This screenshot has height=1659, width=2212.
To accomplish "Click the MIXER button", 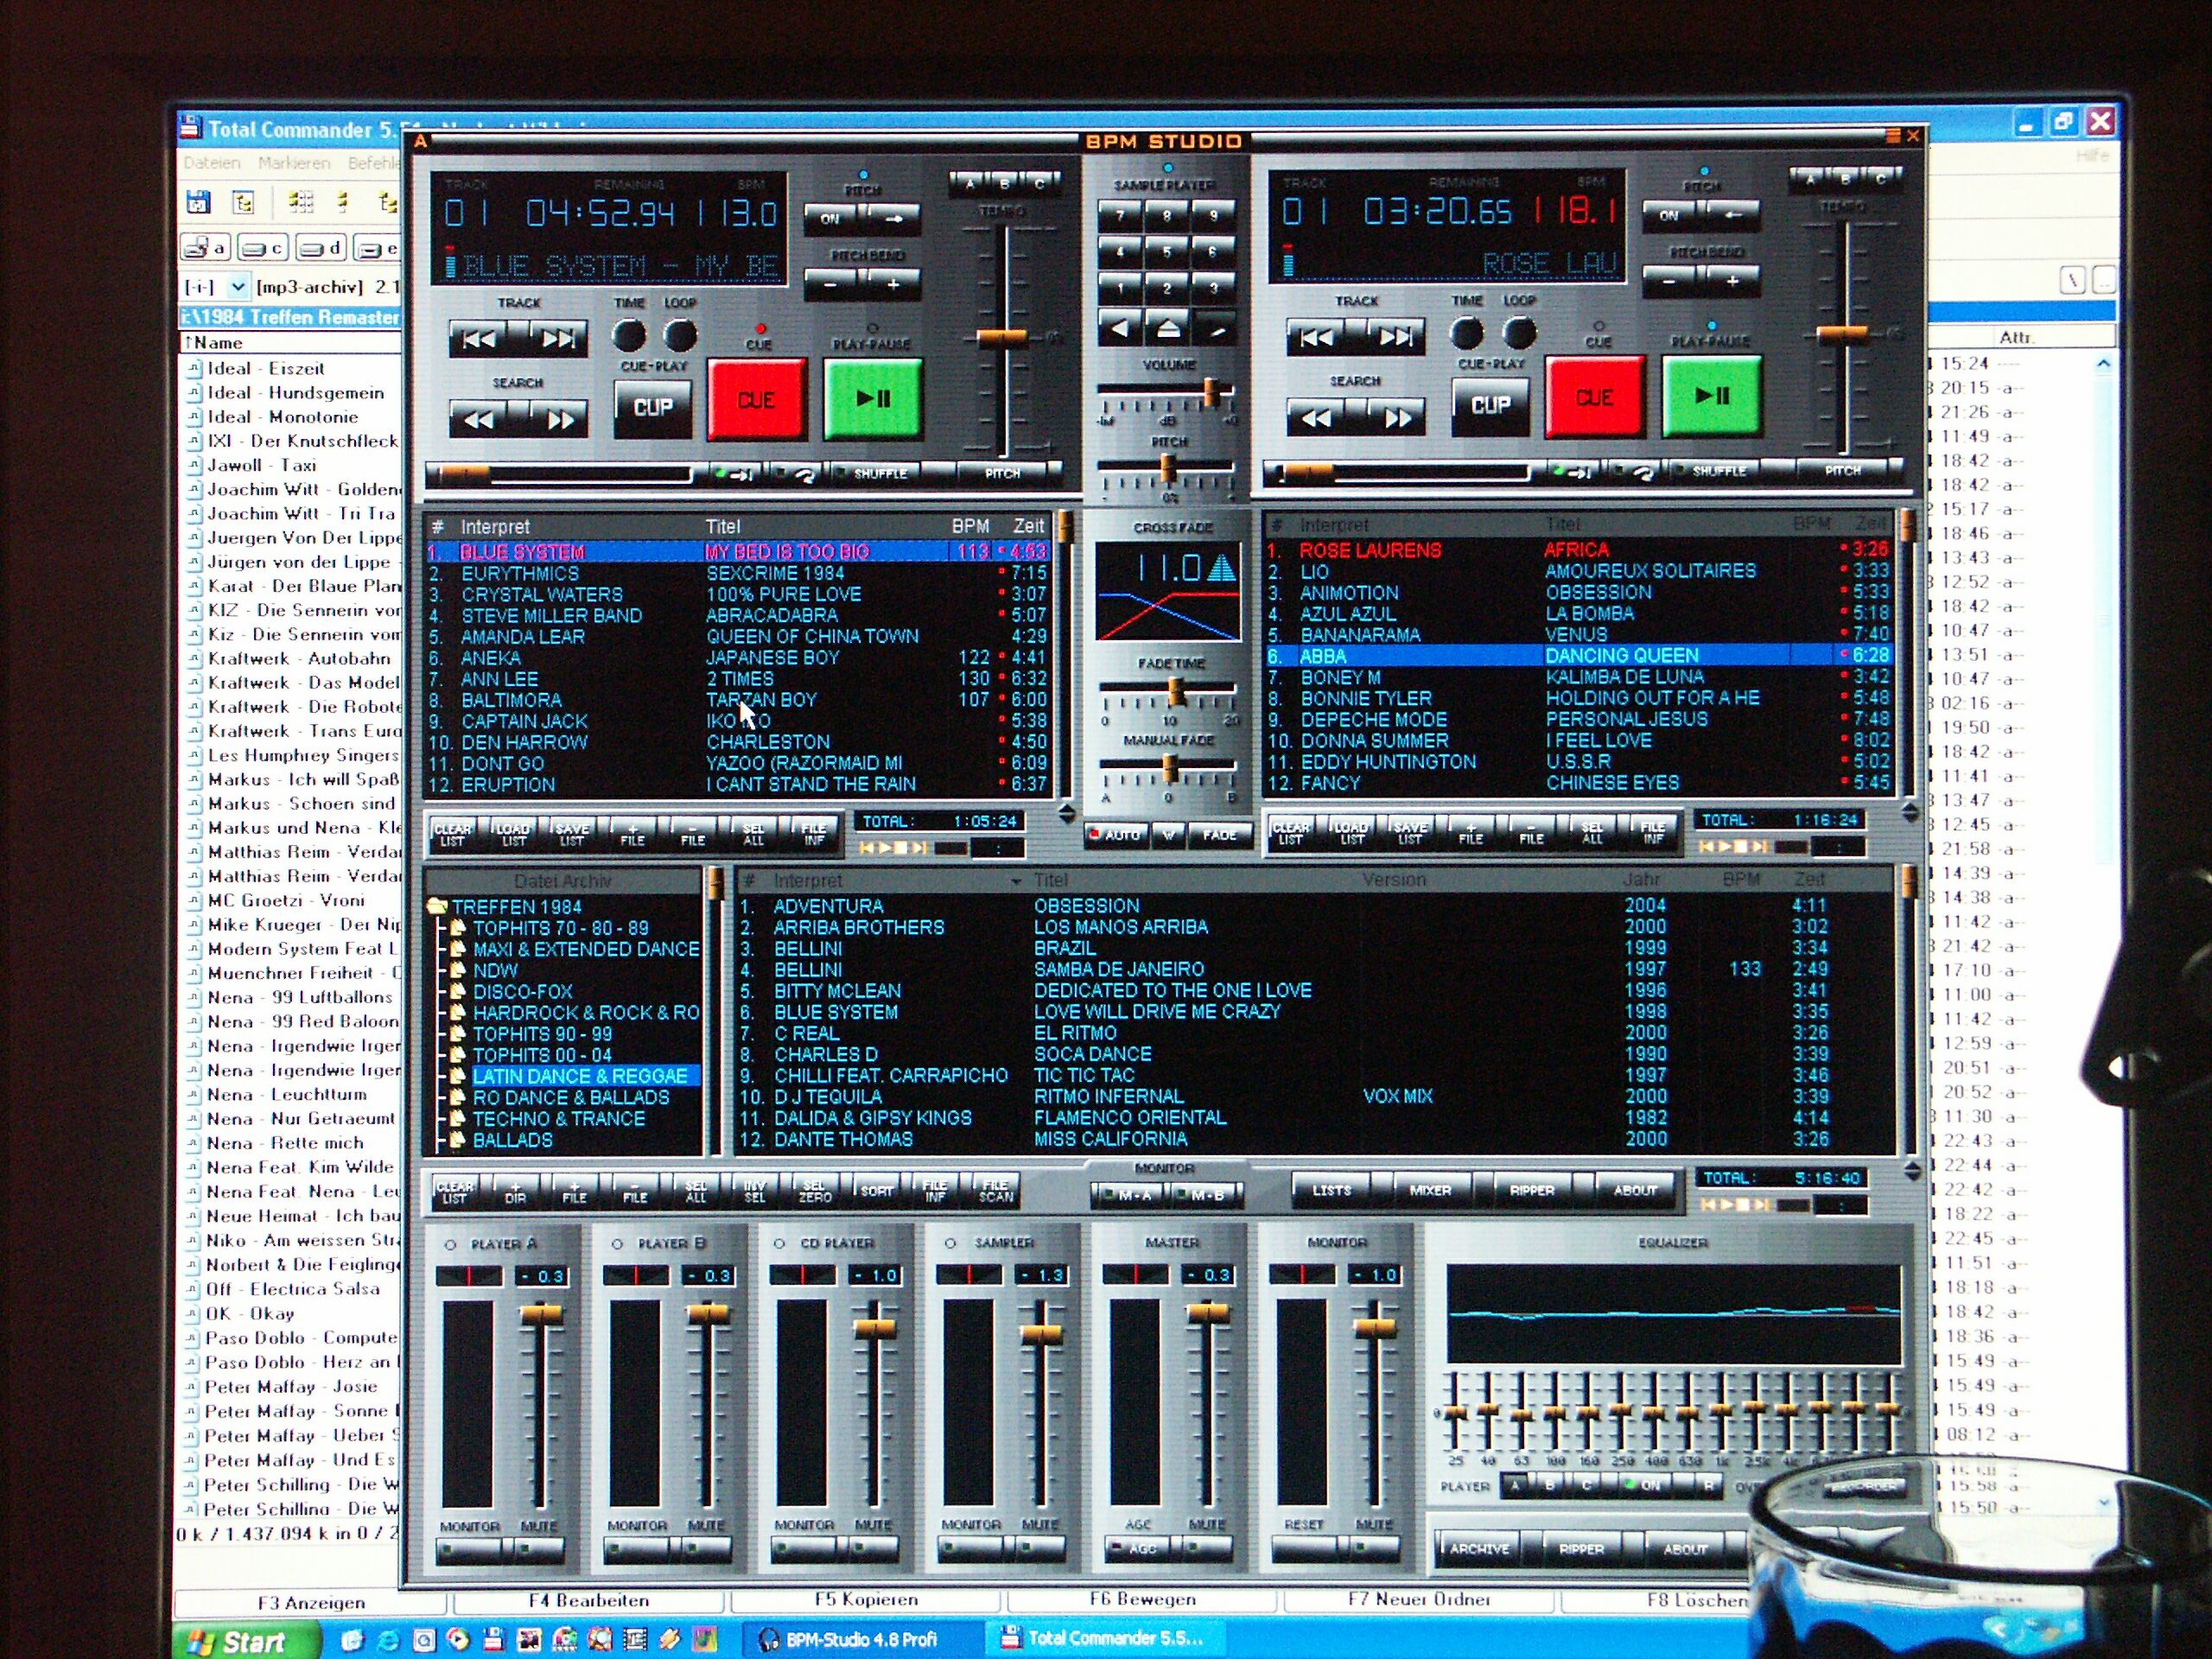I will click(x=1430, y=1190).
